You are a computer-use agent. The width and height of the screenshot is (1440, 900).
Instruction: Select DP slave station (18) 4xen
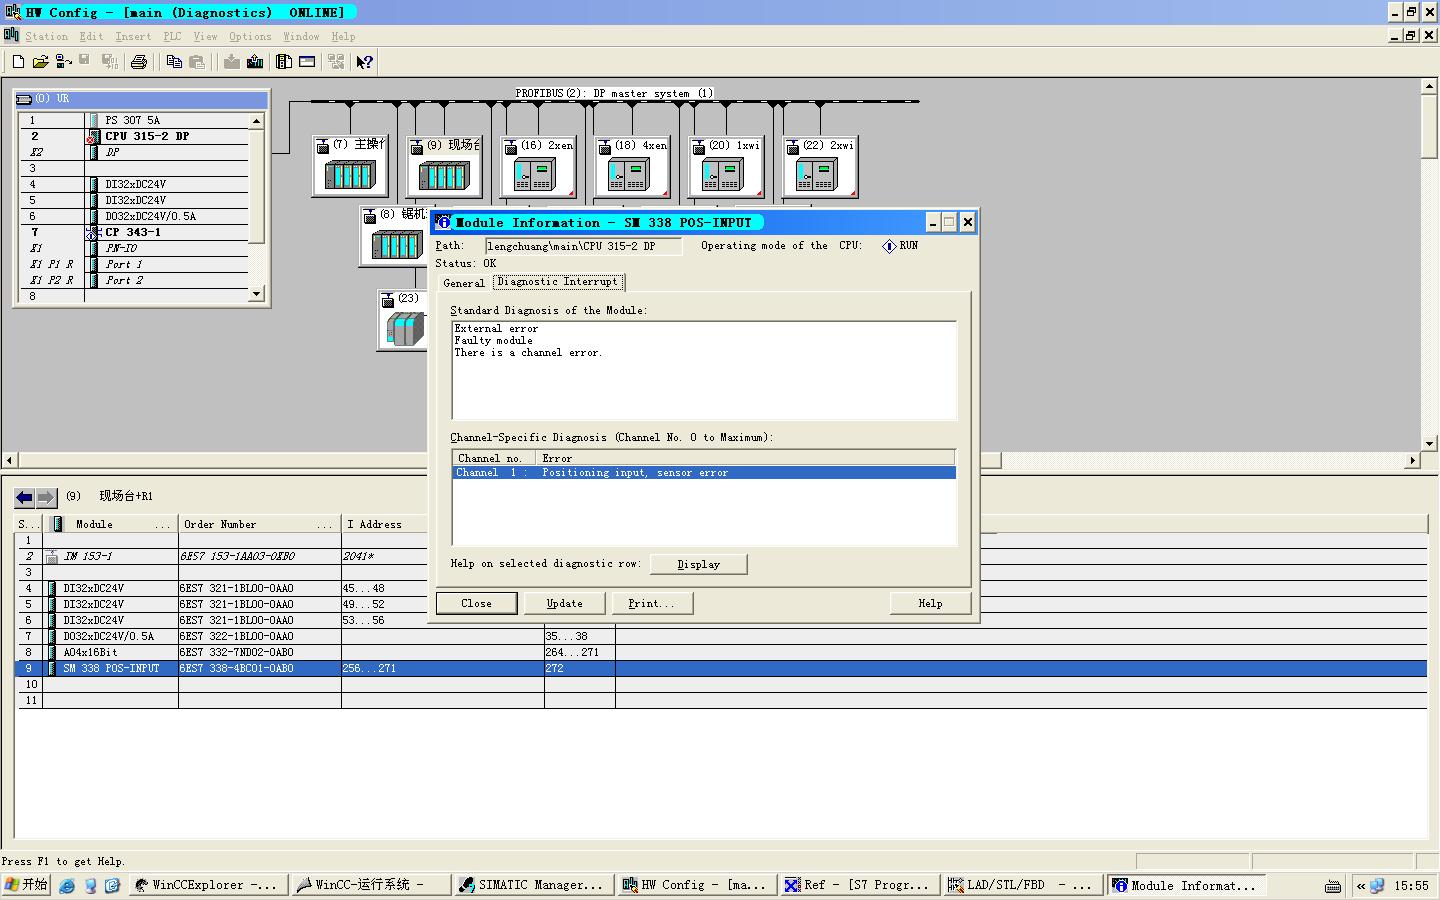point(631,166)
